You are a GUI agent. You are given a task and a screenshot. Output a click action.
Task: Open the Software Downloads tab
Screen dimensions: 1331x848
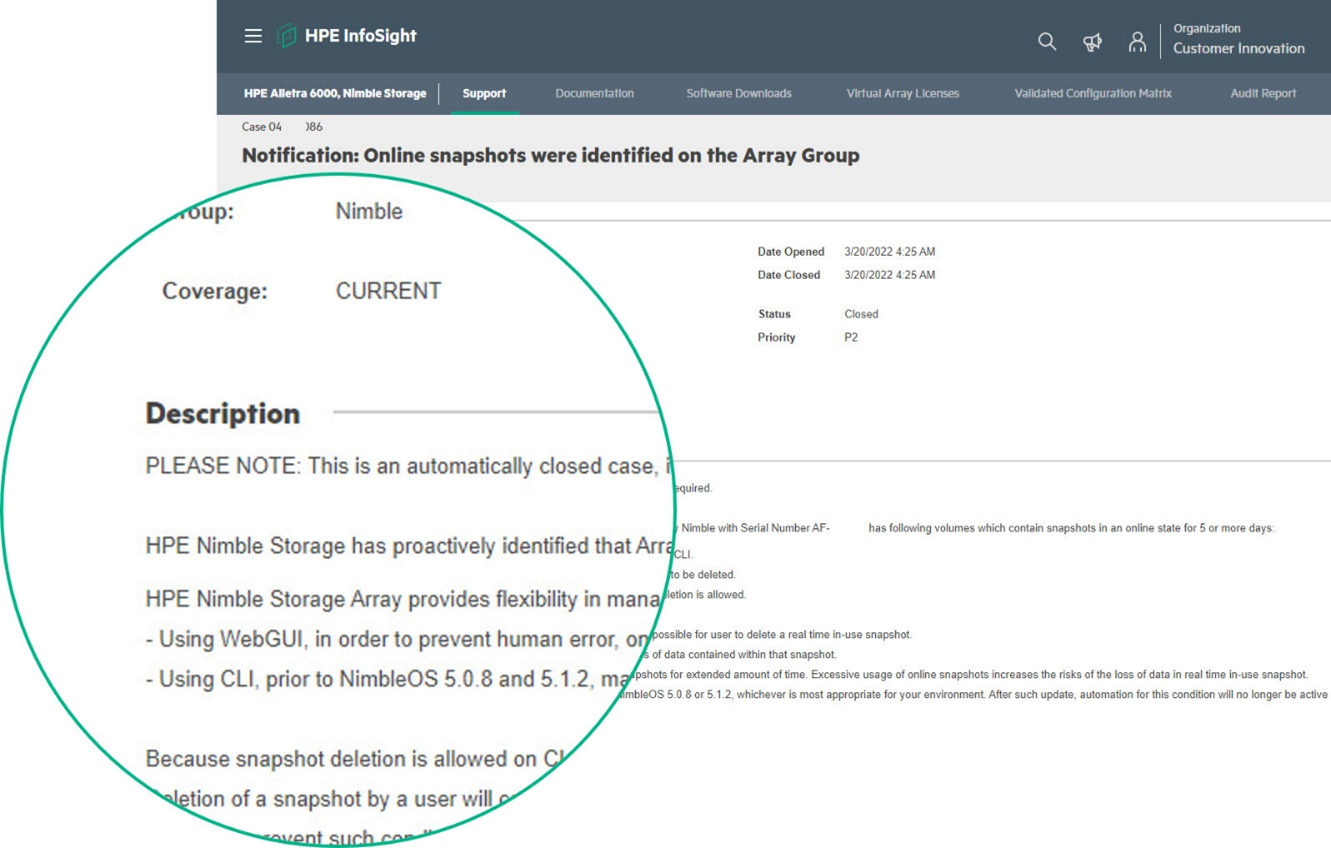pos(739,93)
